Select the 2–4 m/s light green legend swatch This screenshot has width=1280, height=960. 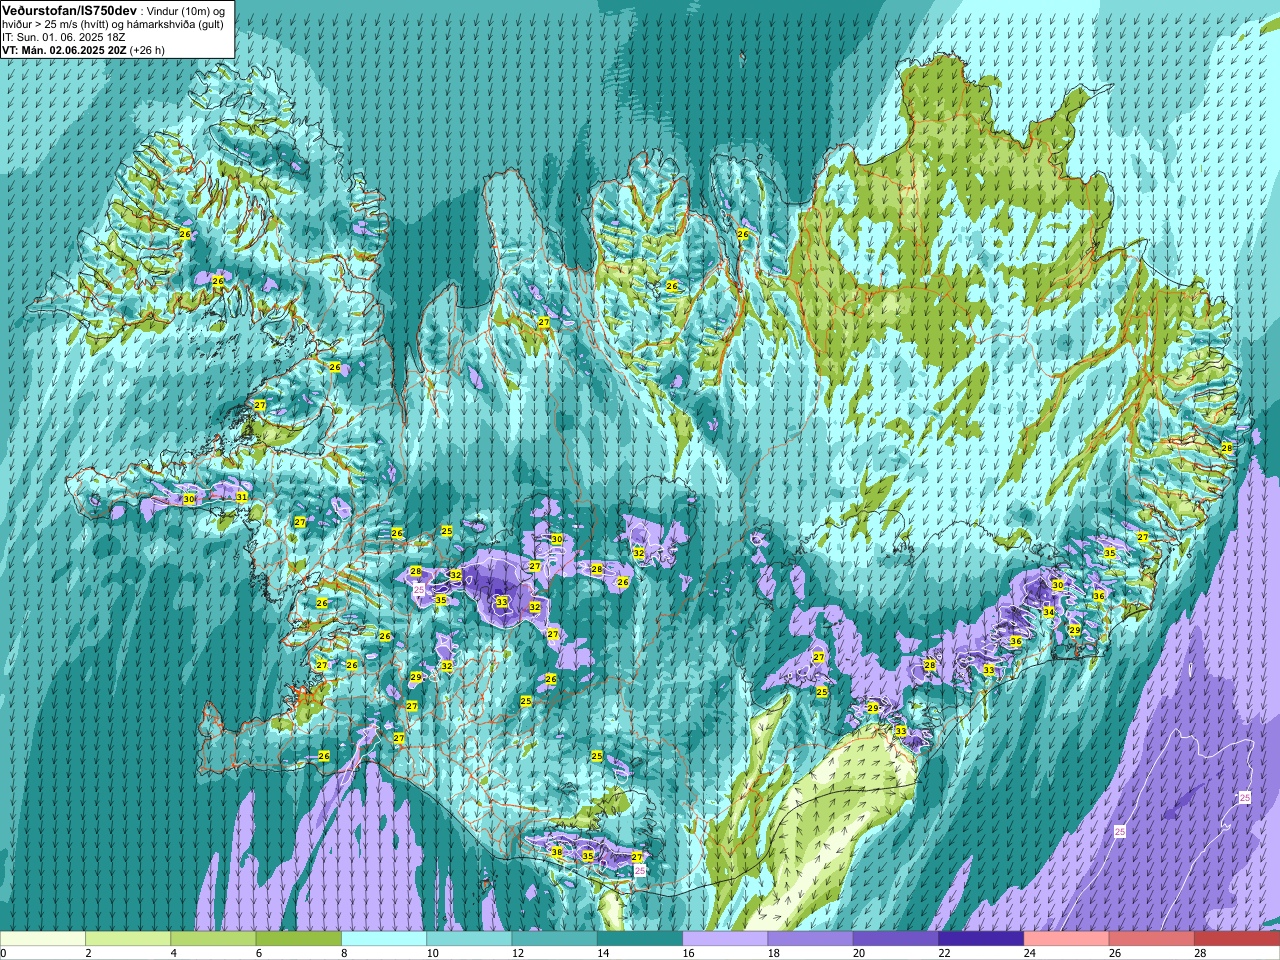pyautogui.click(x=128, y=939)
